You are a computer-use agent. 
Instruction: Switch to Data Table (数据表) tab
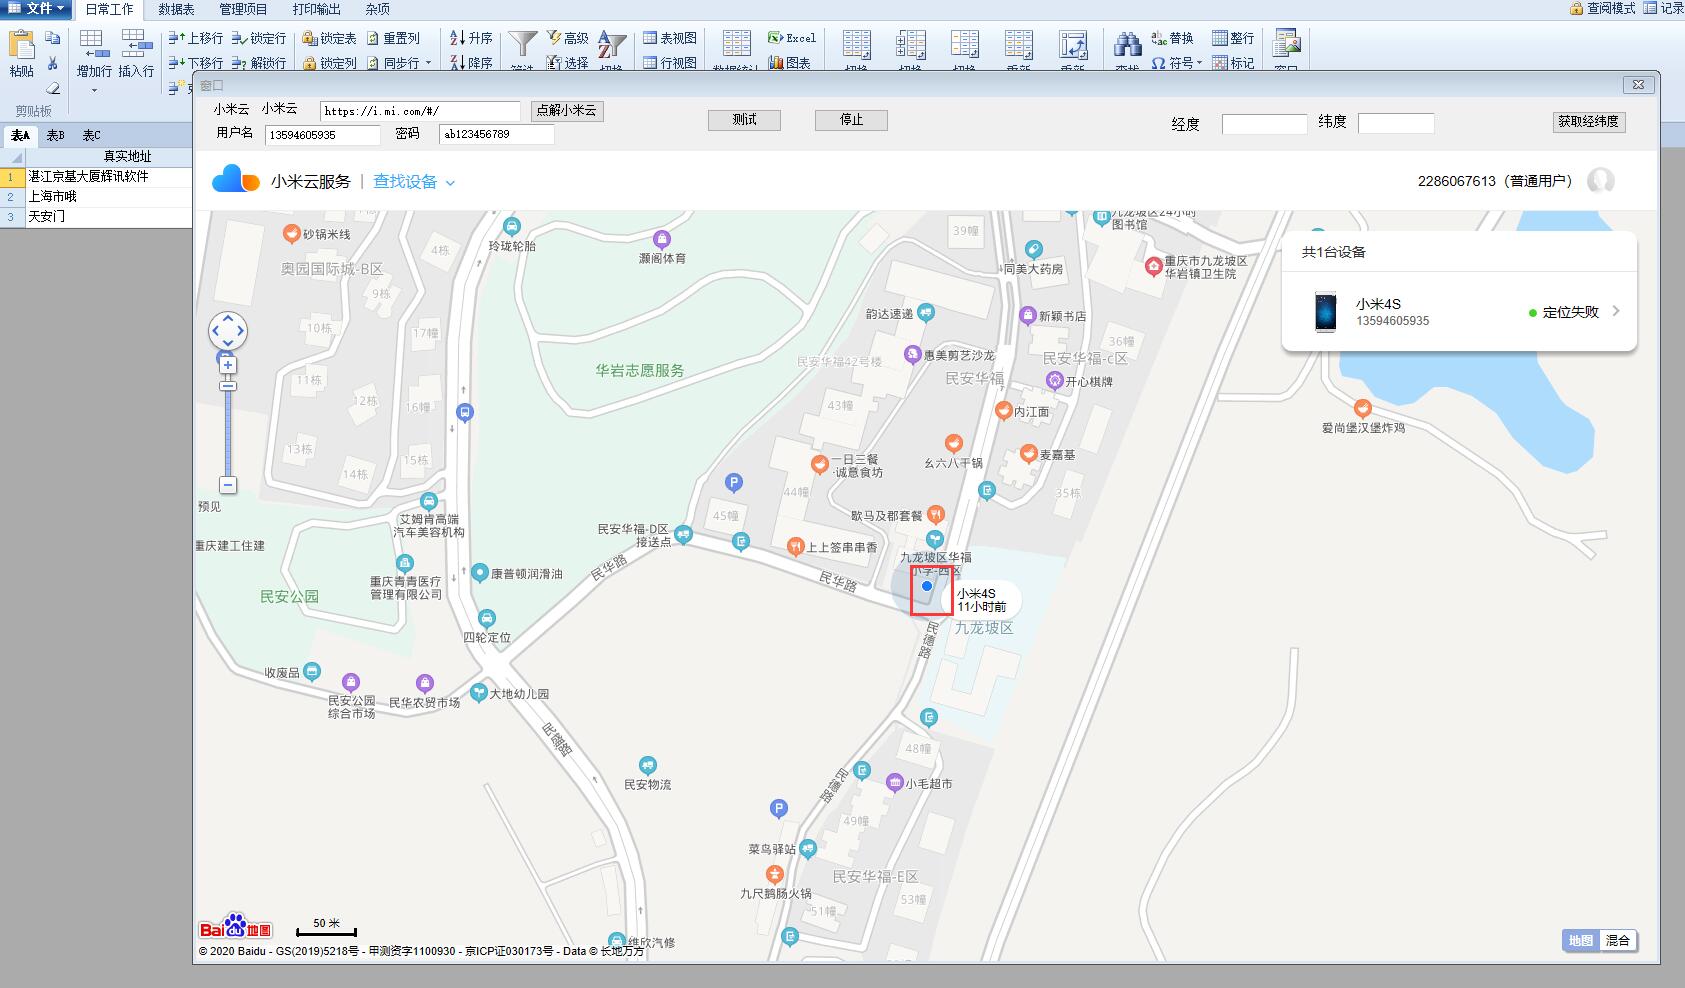pyautogui.click(x=176, y=9)
